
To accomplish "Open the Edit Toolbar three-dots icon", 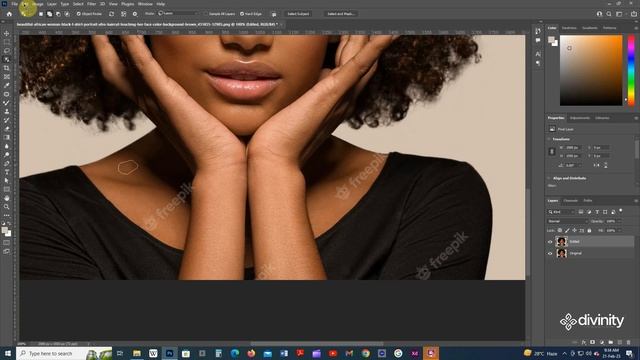I will [7, 215].
